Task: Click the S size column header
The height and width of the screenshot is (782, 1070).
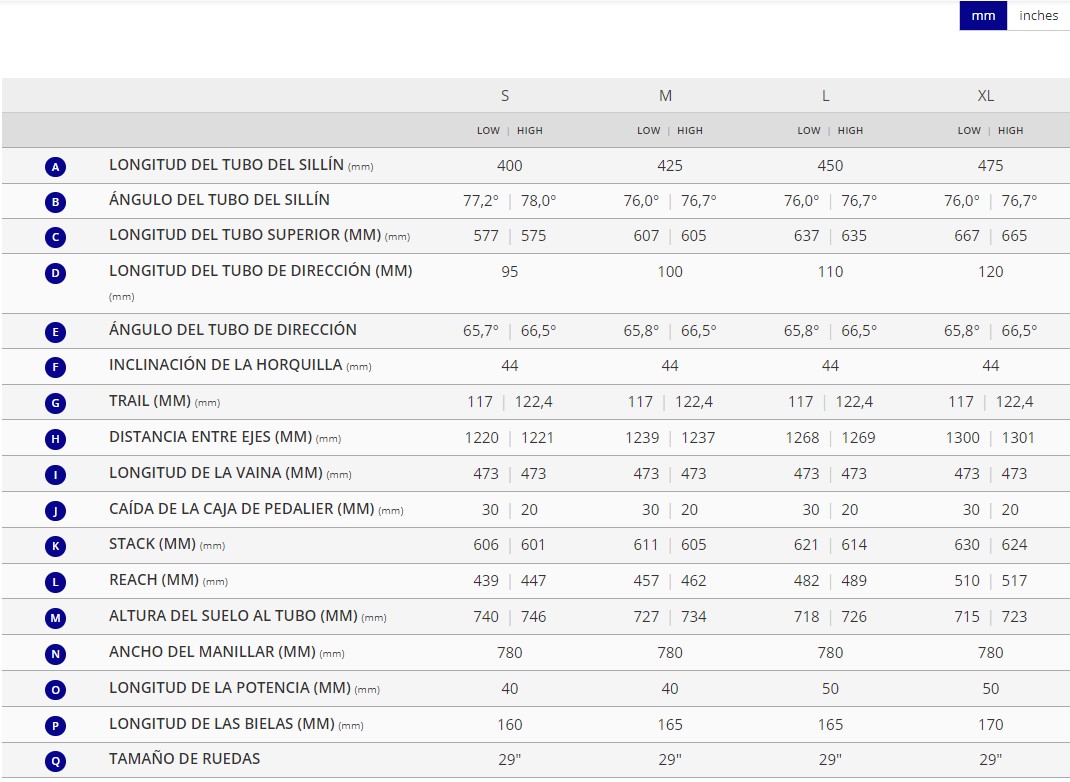Action: [x=505, y=96]
